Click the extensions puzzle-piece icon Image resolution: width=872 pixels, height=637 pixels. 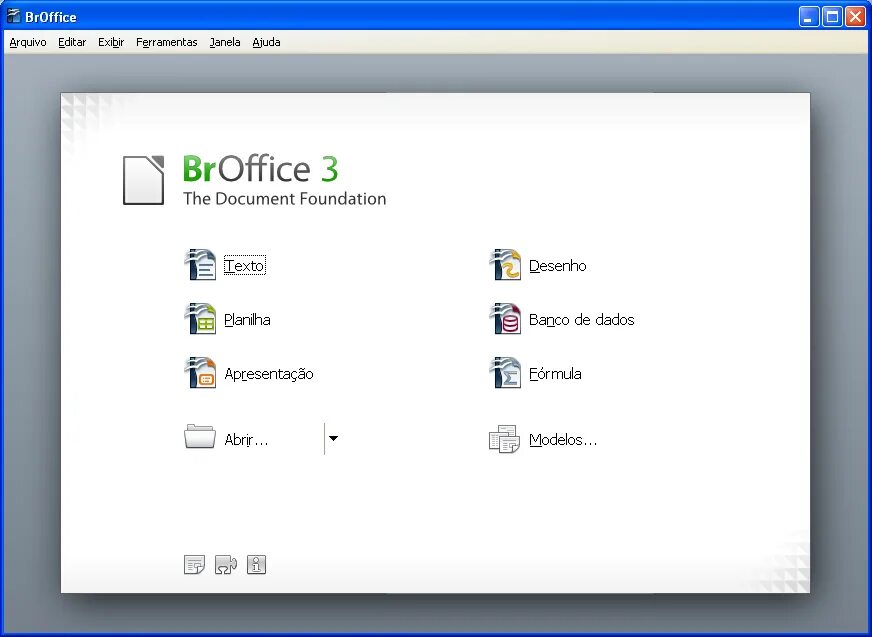click(x=226, y=565)
